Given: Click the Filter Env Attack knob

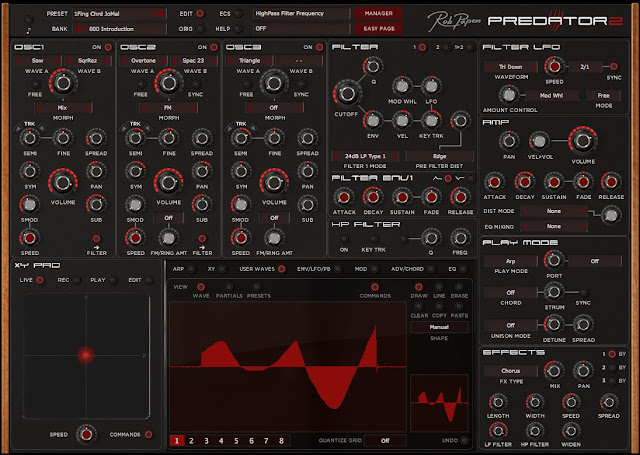Looking at the screenshot, I should point(344,198).
